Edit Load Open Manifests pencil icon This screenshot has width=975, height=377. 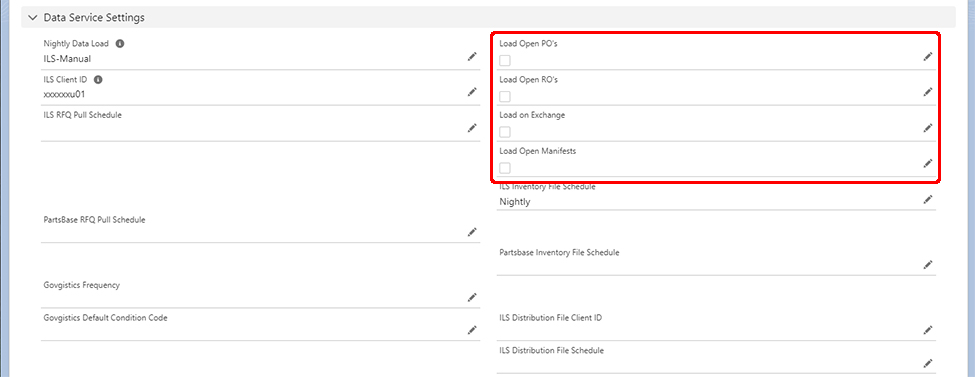[x=928, y=164]
